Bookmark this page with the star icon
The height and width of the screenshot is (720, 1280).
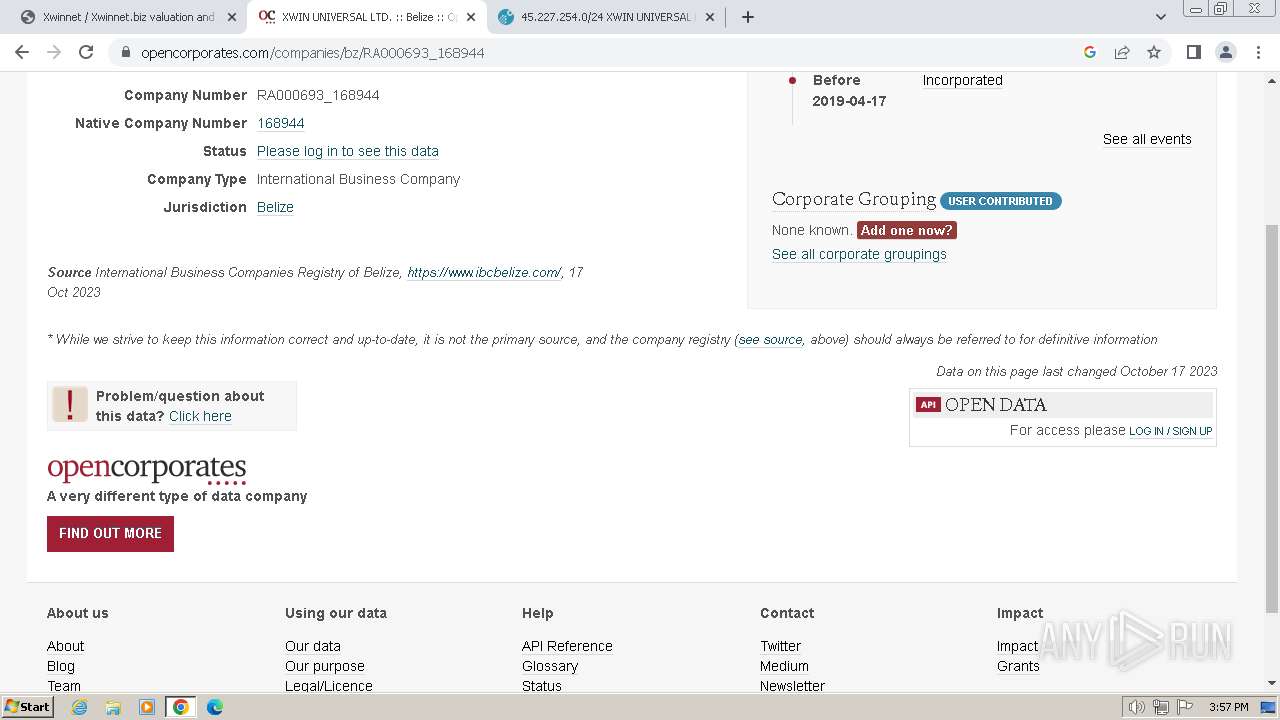(1154, 52)
